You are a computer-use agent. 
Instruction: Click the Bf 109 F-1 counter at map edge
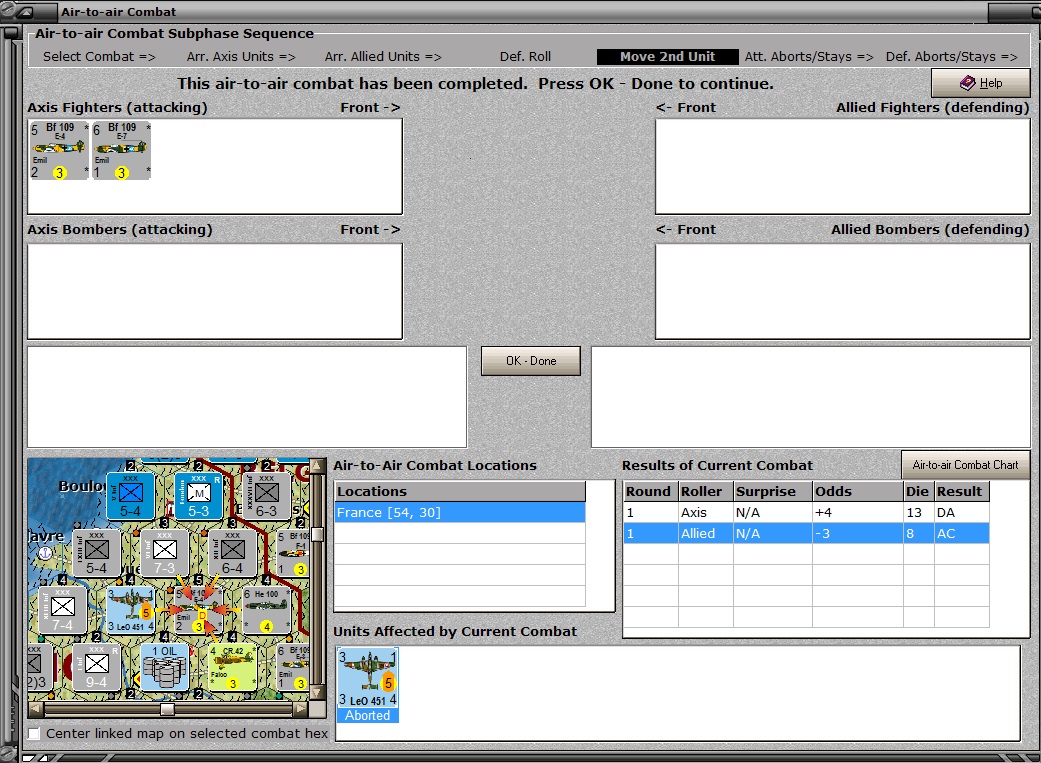click(x=292, y=552)
